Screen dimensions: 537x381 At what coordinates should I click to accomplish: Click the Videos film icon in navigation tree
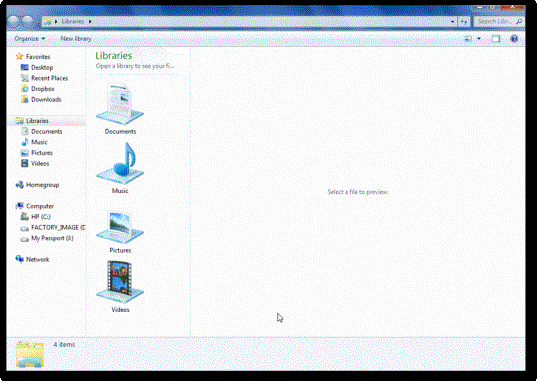pos(25,163)
